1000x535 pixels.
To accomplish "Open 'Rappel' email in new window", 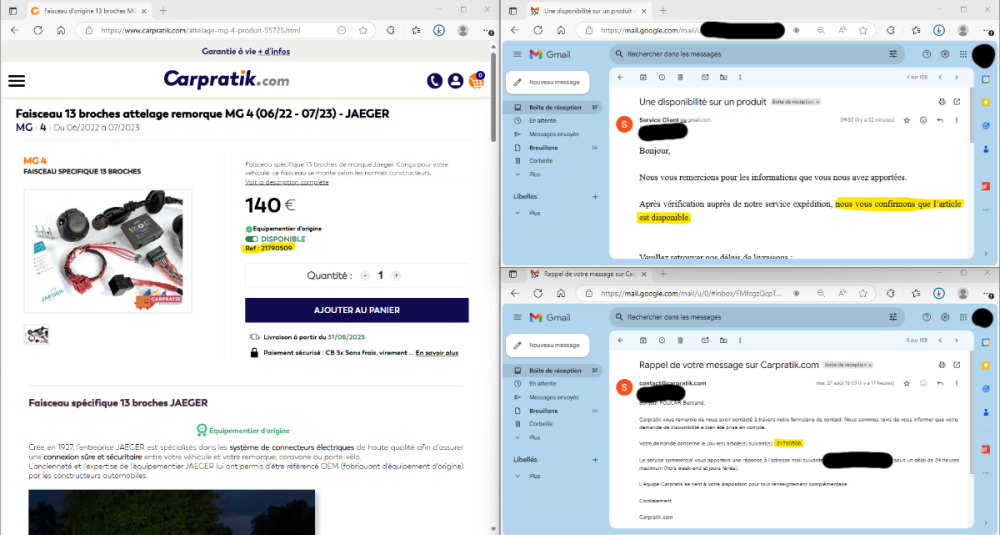I will click(957, 365).
